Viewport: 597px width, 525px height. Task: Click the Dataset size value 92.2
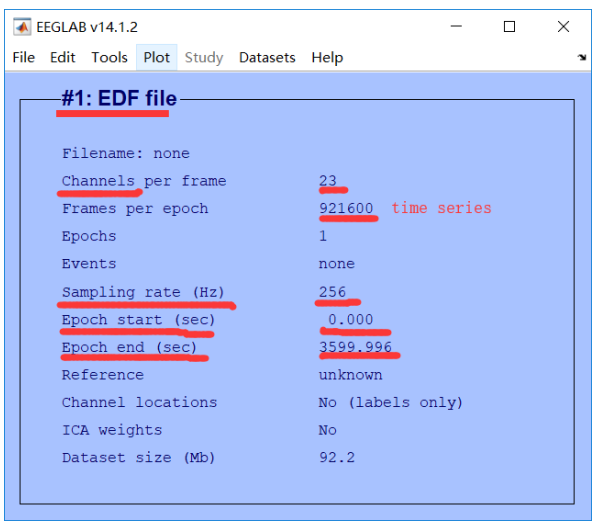pos(337,457)
